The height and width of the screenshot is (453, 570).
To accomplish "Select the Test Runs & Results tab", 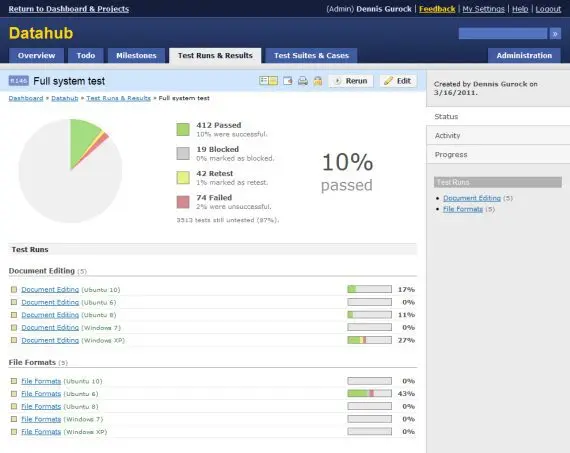I will (x=215, y=56).
